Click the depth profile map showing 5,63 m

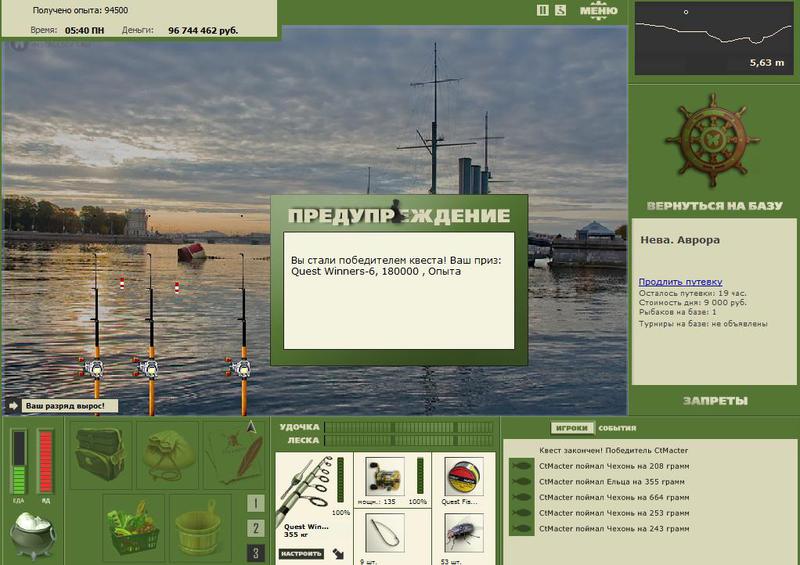714,39
